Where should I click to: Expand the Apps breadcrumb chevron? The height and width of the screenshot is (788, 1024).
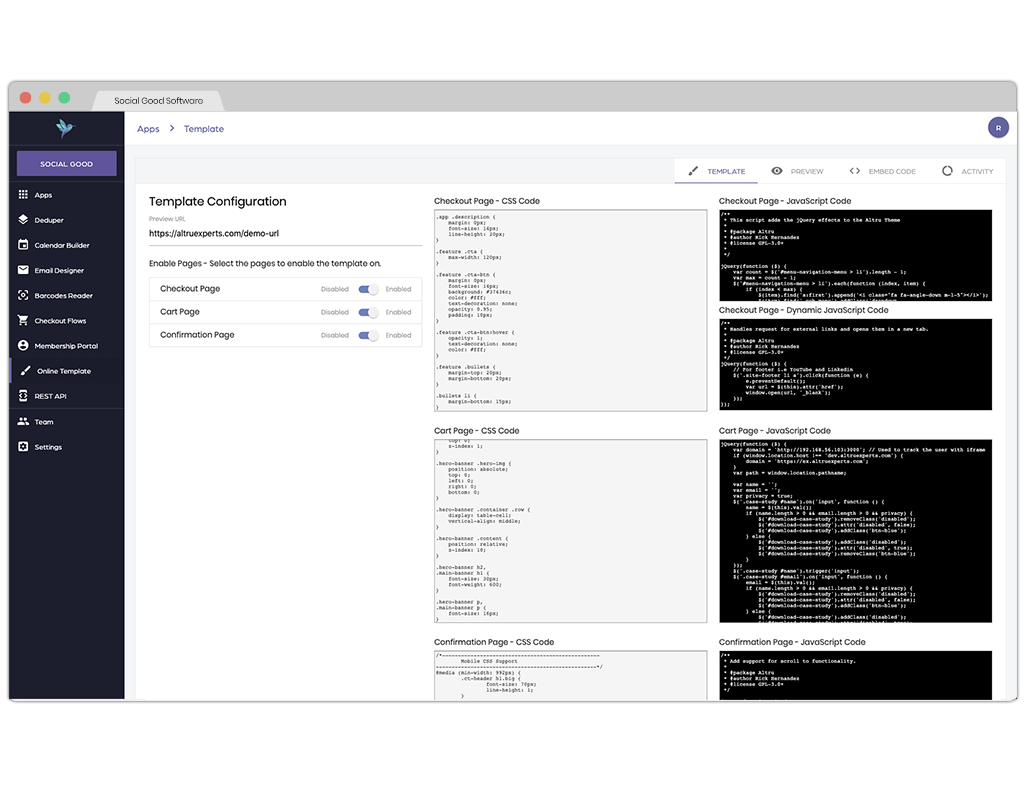point(170,128)
